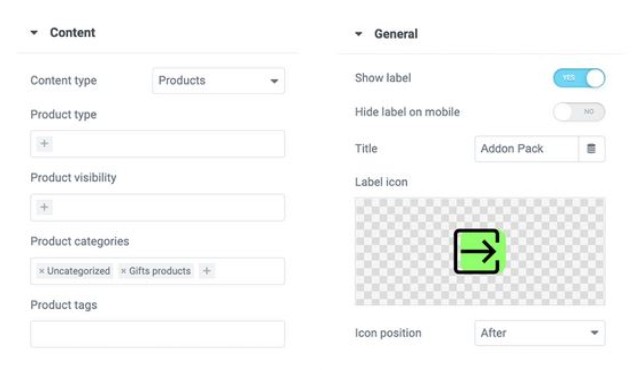Open the Content type Products dropdown

tap(218, 81)
